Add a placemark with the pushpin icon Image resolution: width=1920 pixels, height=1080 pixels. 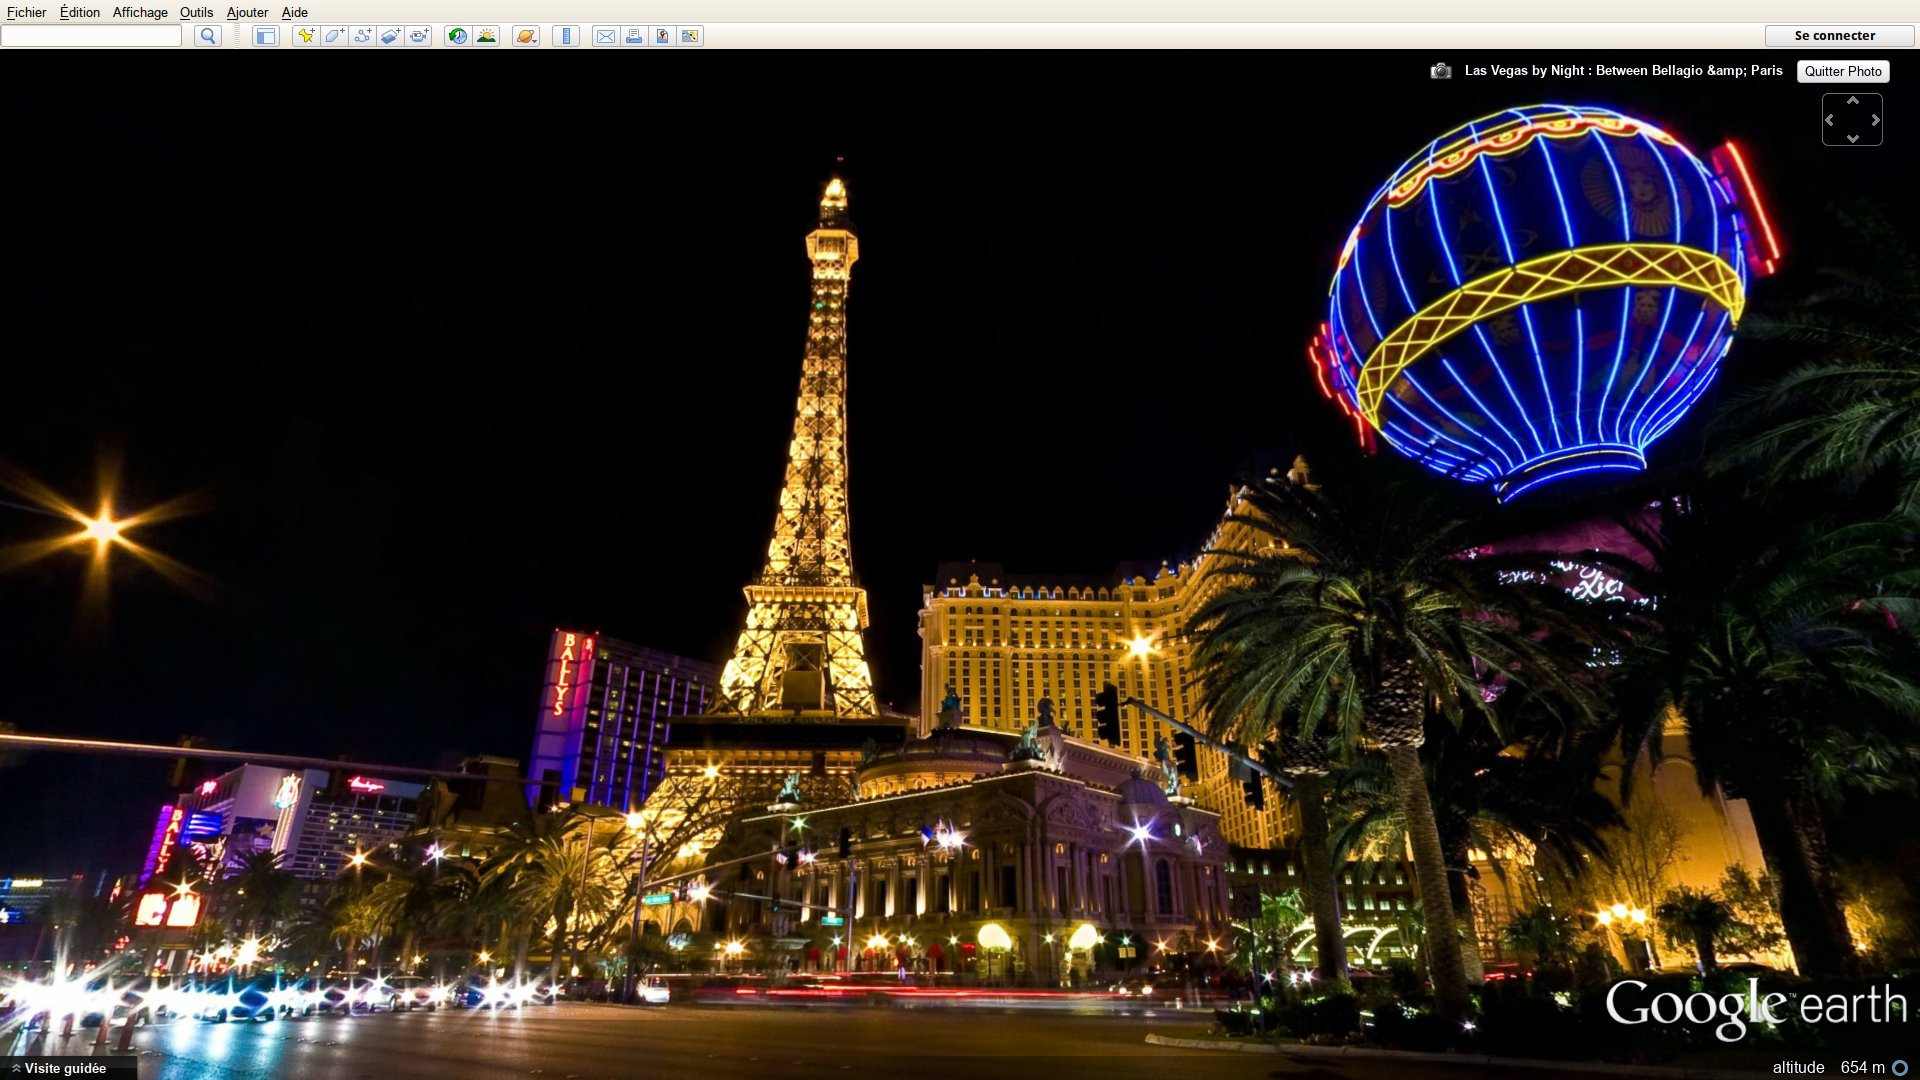tap(306, 36)
